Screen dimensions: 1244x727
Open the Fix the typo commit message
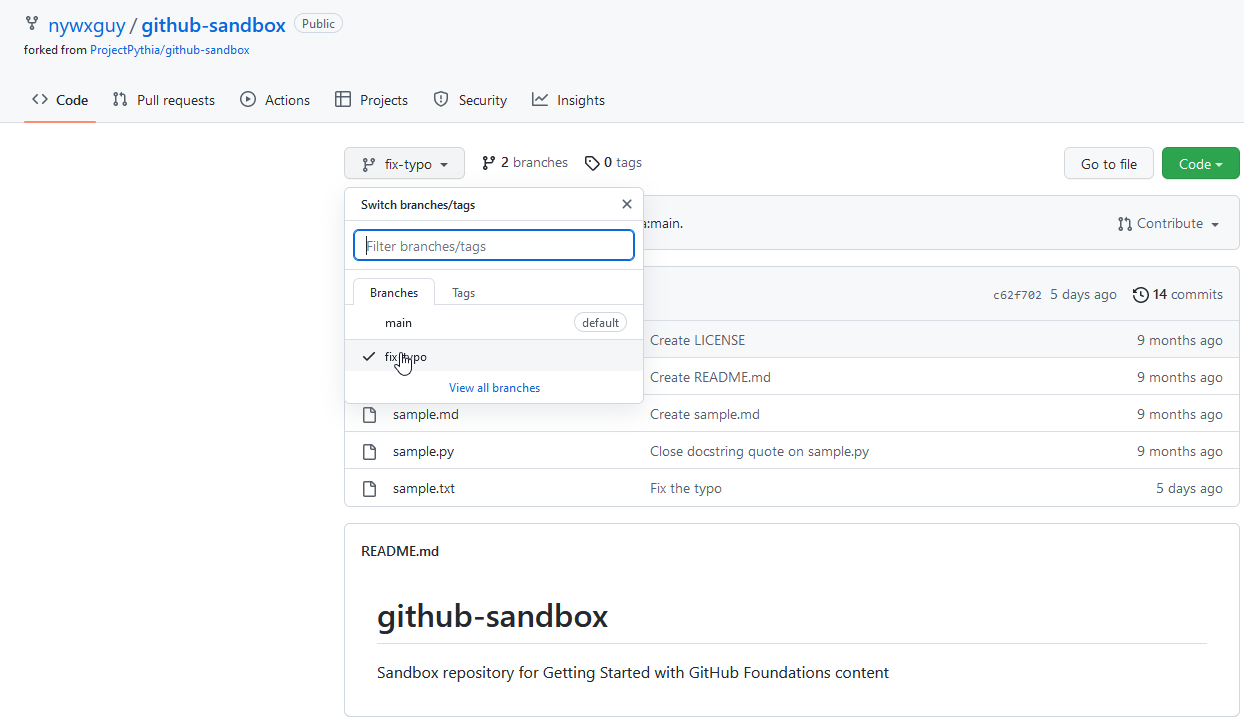tap(686, 488)
